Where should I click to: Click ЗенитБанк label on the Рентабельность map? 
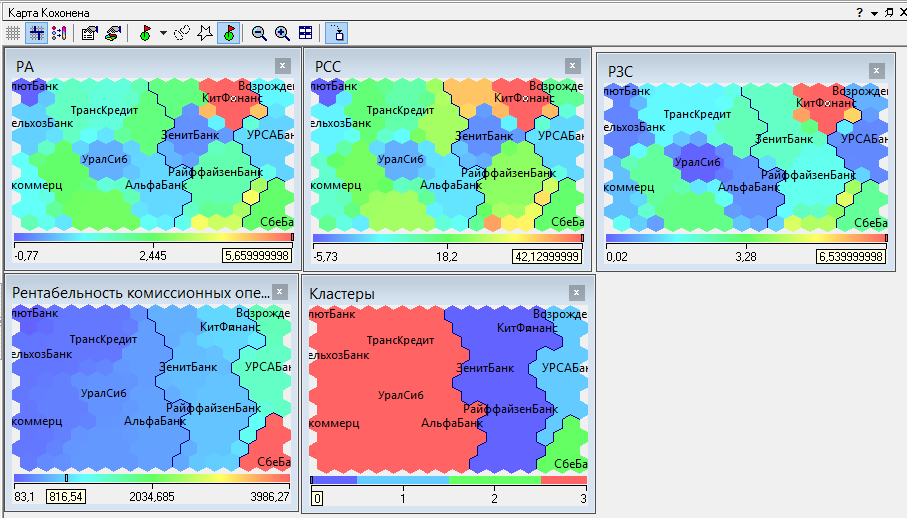pyautogui.click(x=188, y=367)
